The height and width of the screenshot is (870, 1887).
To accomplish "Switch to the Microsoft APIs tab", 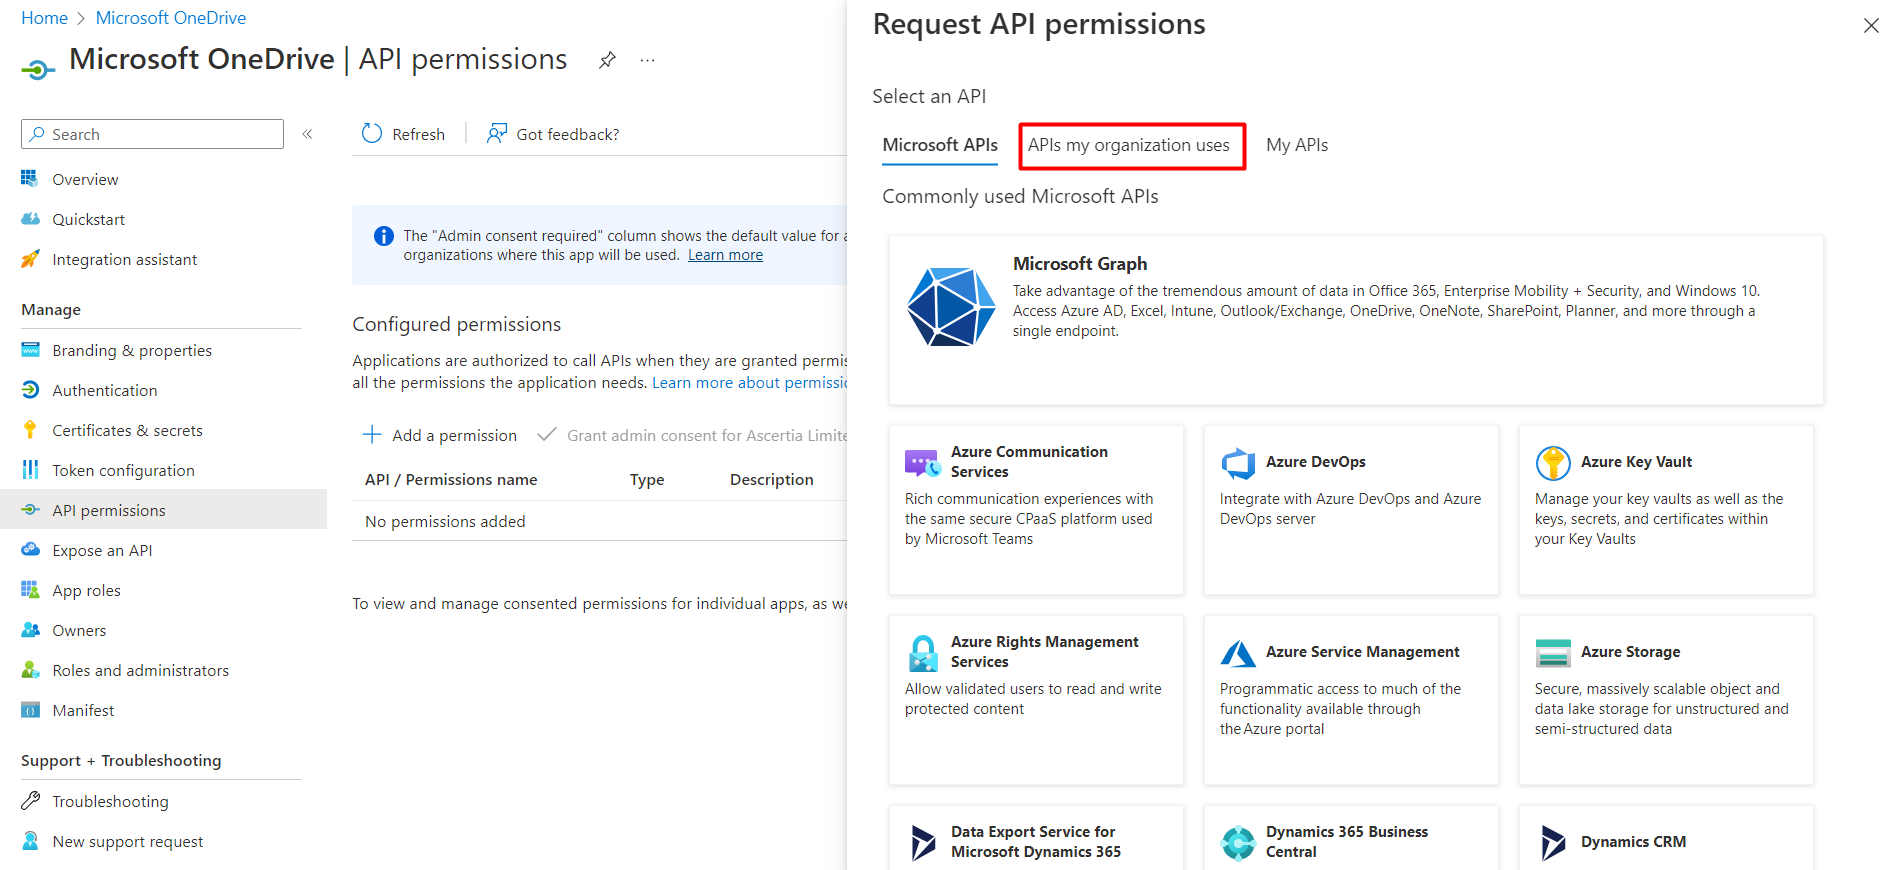I will [x=940, y=145].
